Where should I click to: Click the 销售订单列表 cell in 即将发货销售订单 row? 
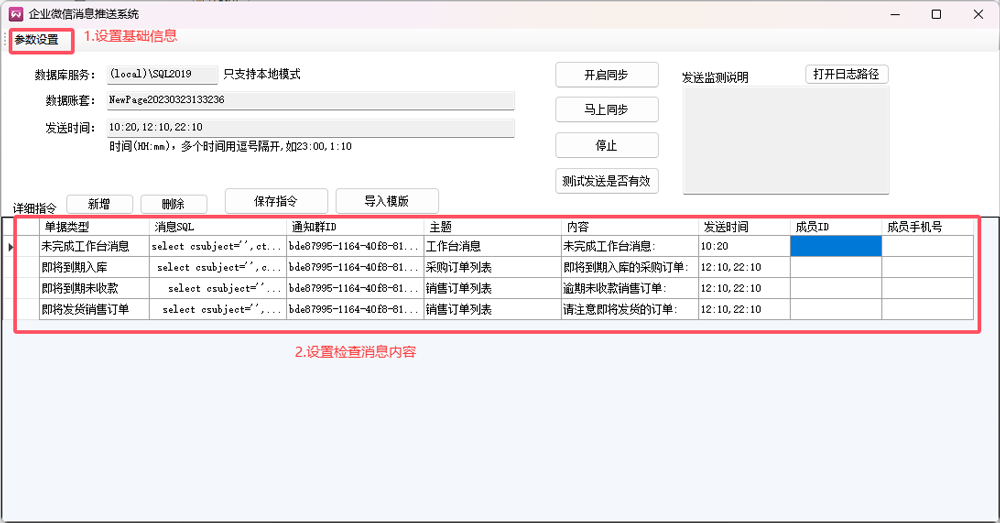point(492,309)
